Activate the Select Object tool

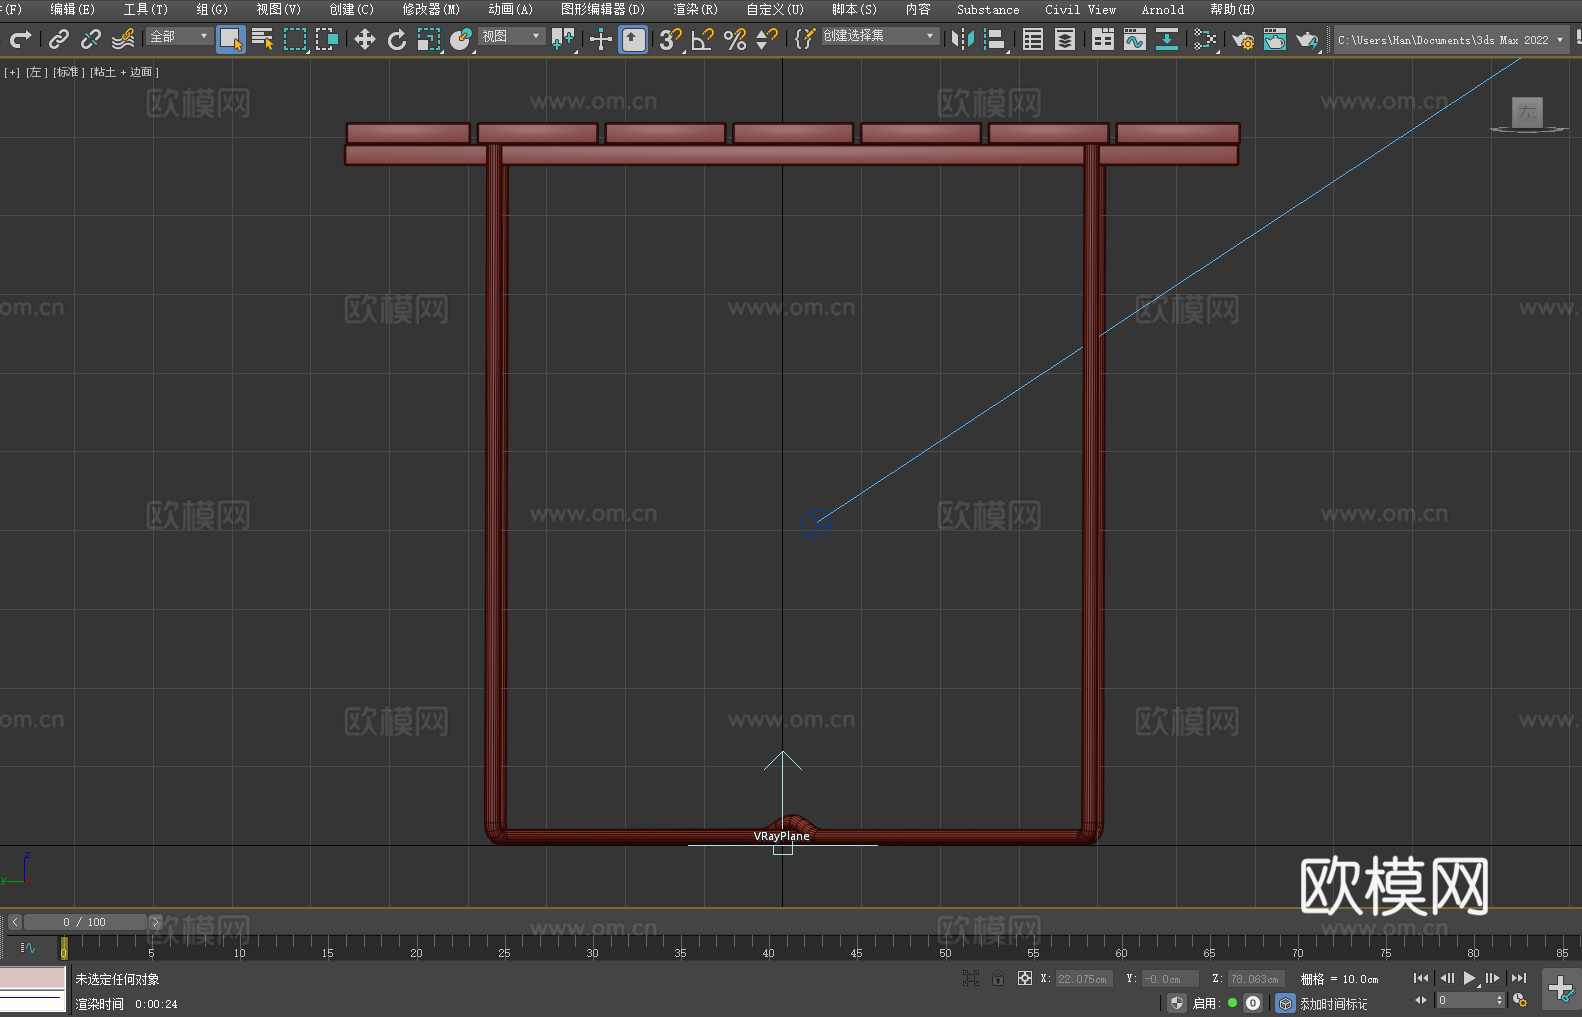(x=231, y=39)
